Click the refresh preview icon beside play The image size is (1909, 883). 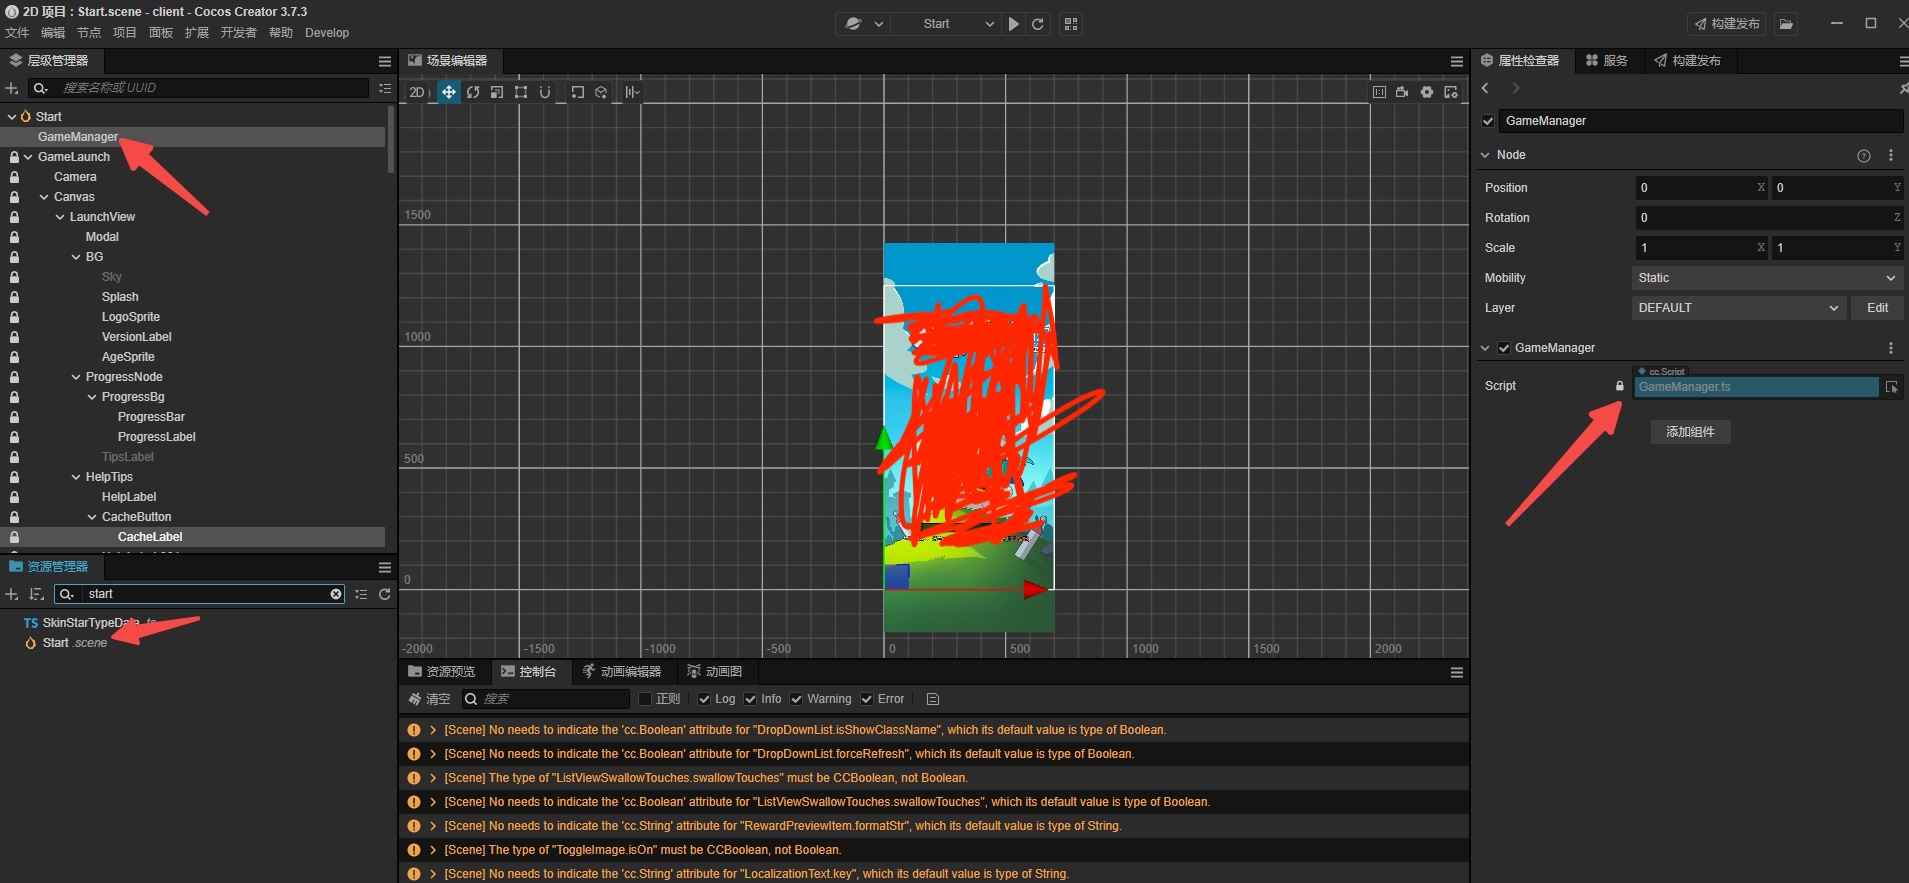click(1038, 24)
